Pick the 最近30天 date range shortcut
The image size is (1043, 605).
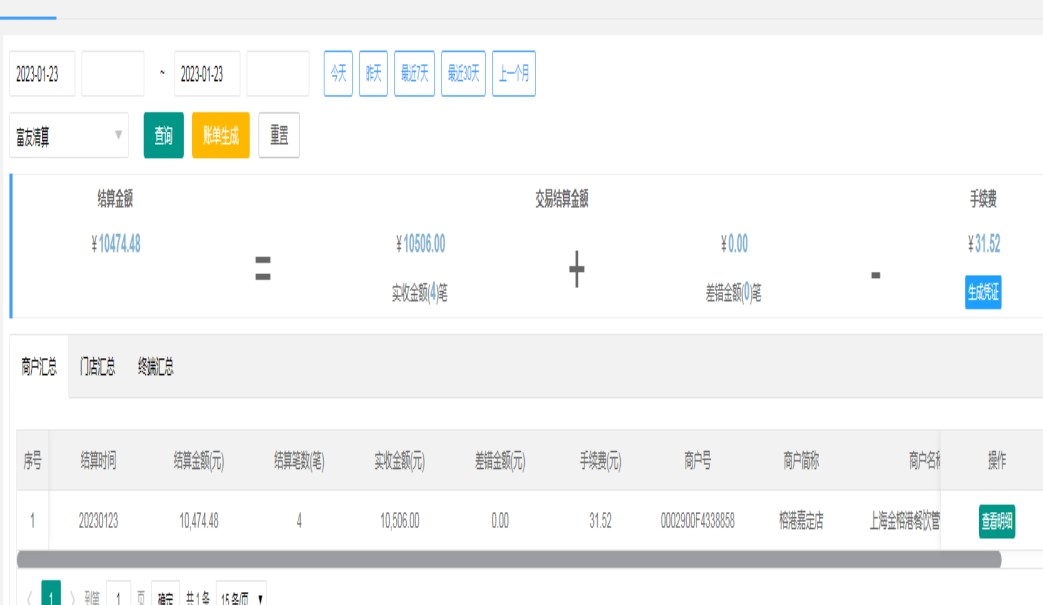[464, 74]
